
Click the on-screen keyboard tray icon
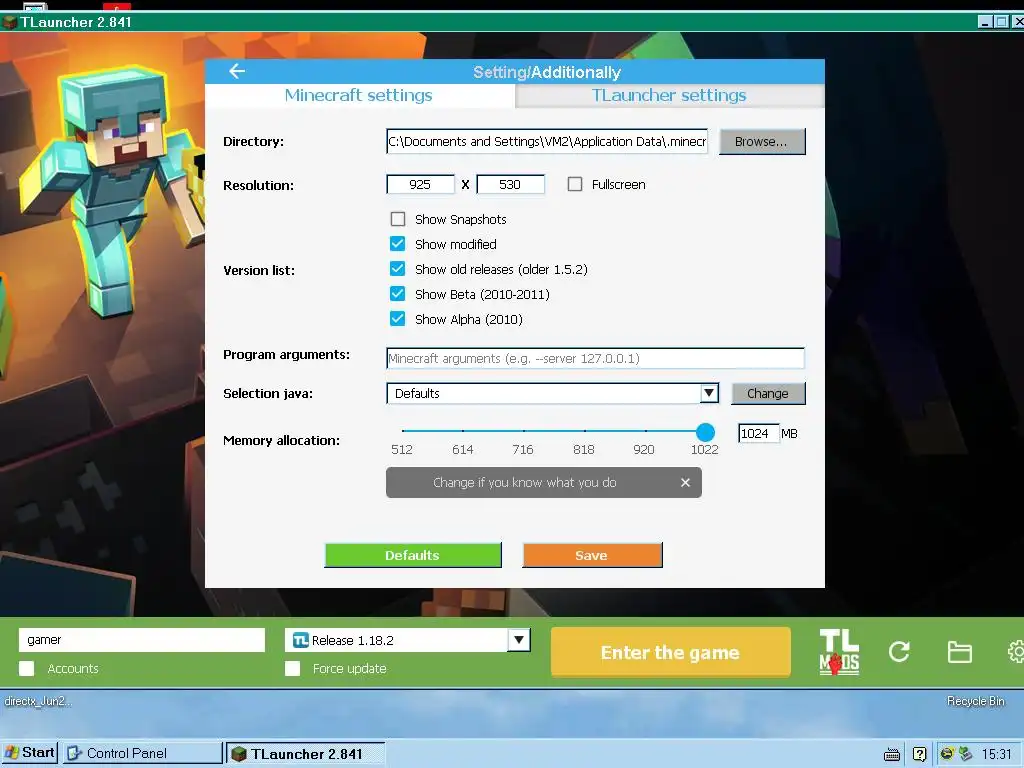[x=891, y=754]
